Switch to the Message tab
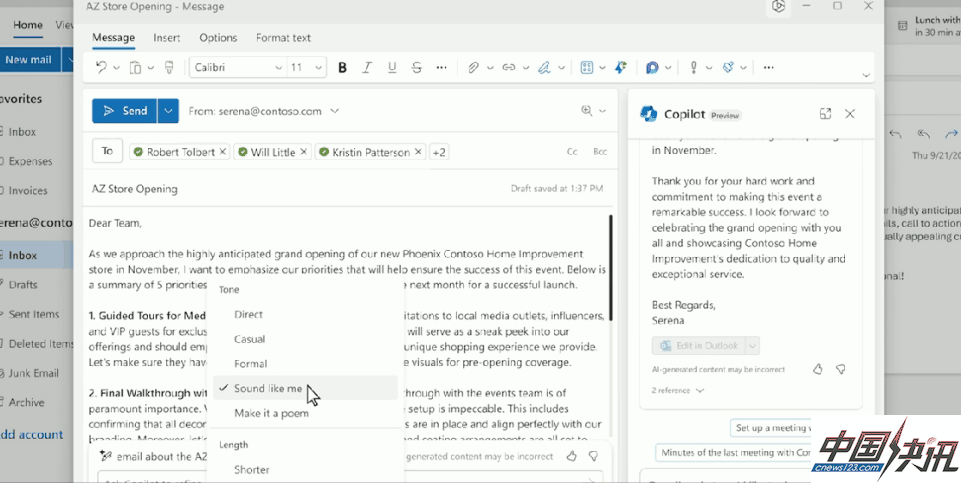This screenshot has height=483, width=961. tap(113, 37)
